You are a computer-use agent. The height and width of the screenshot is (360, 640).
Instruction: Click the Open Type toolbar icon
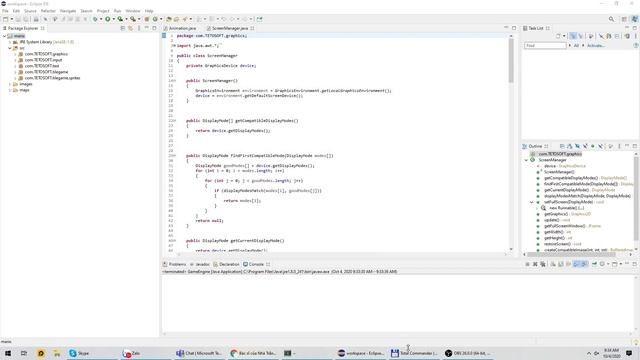pos(169,19)
